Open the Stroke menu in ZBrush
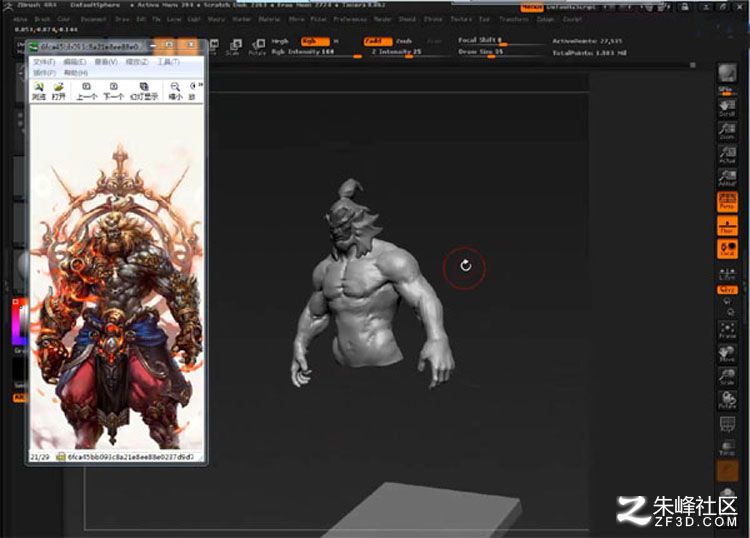 tap(433, 20)
